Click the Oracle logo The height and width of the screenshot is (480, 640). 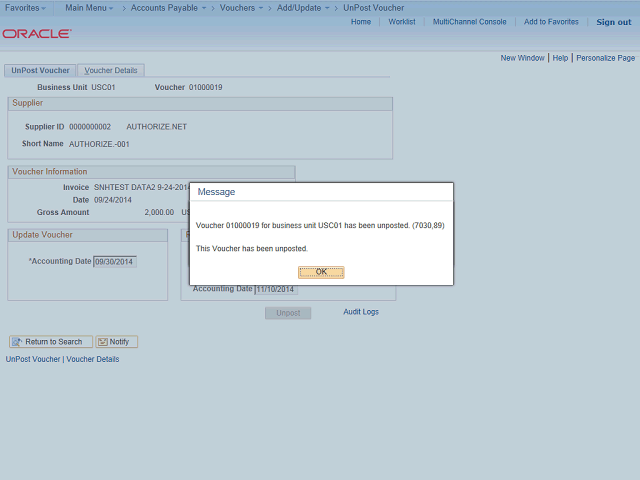point(37,33)
